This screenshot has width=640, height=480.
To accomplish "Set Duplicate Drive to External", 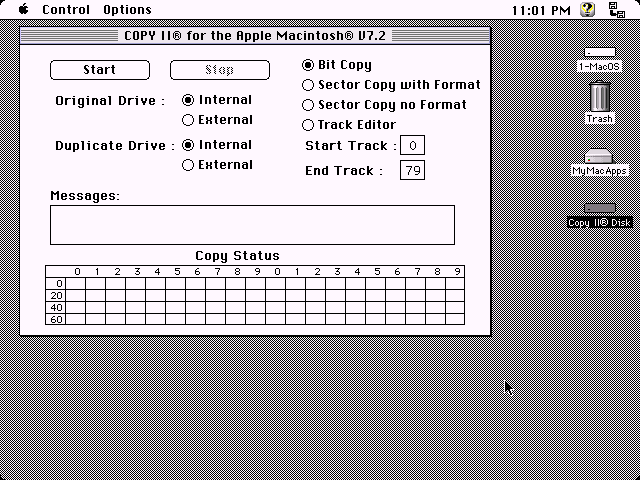I will pos(218,164).
